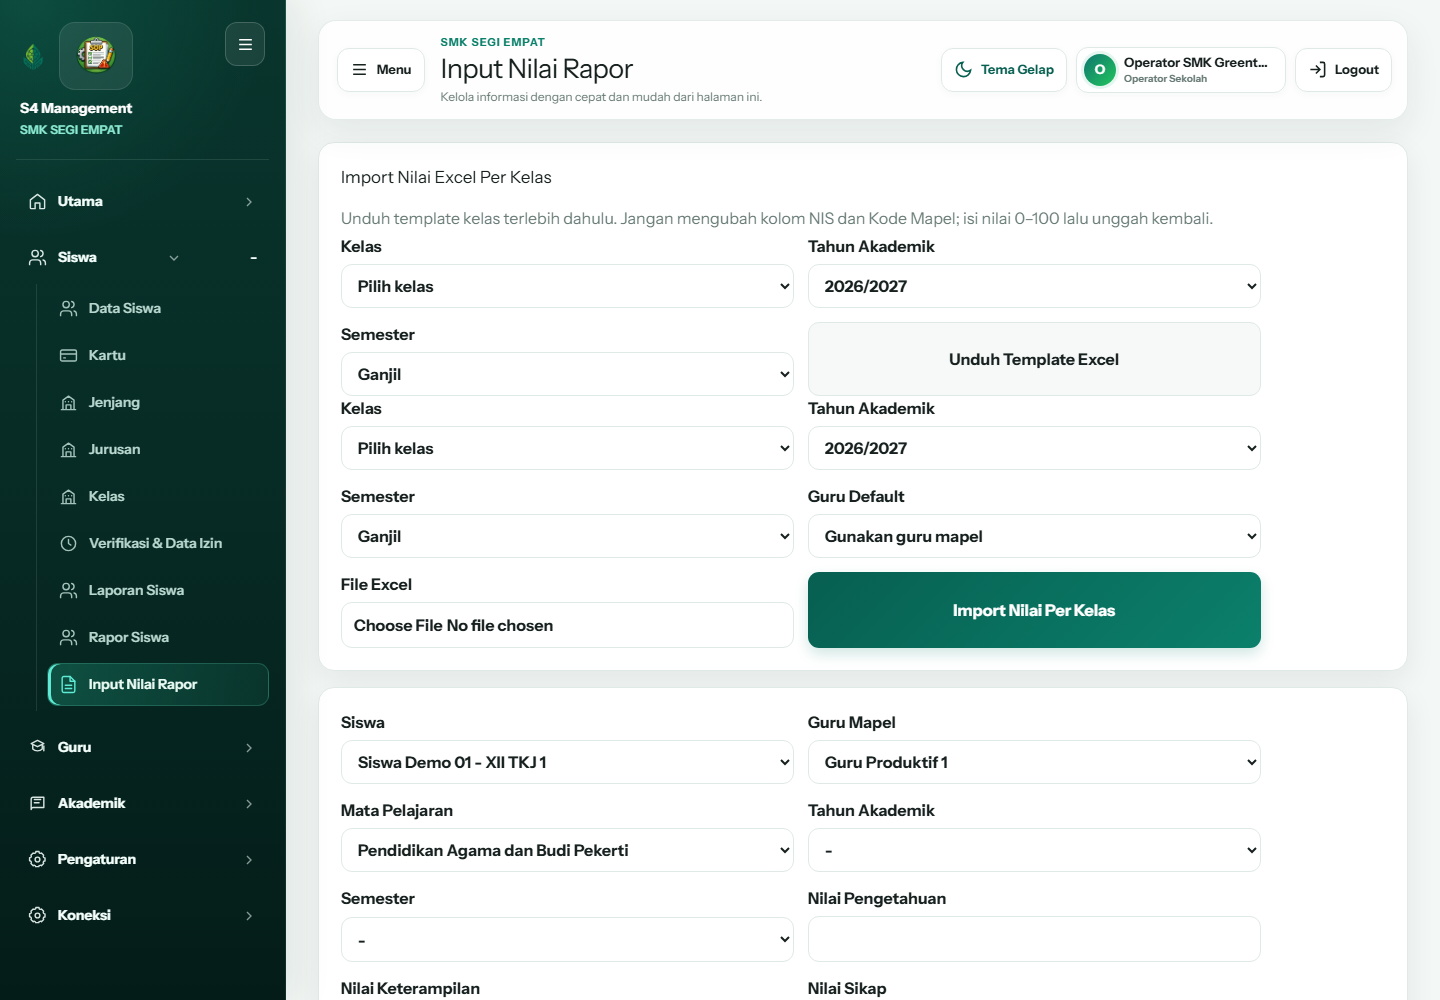Viewport: 1440px width, 1000px height.
Task: Click the Pengaturan gear icon
Action: click(37, 859)
